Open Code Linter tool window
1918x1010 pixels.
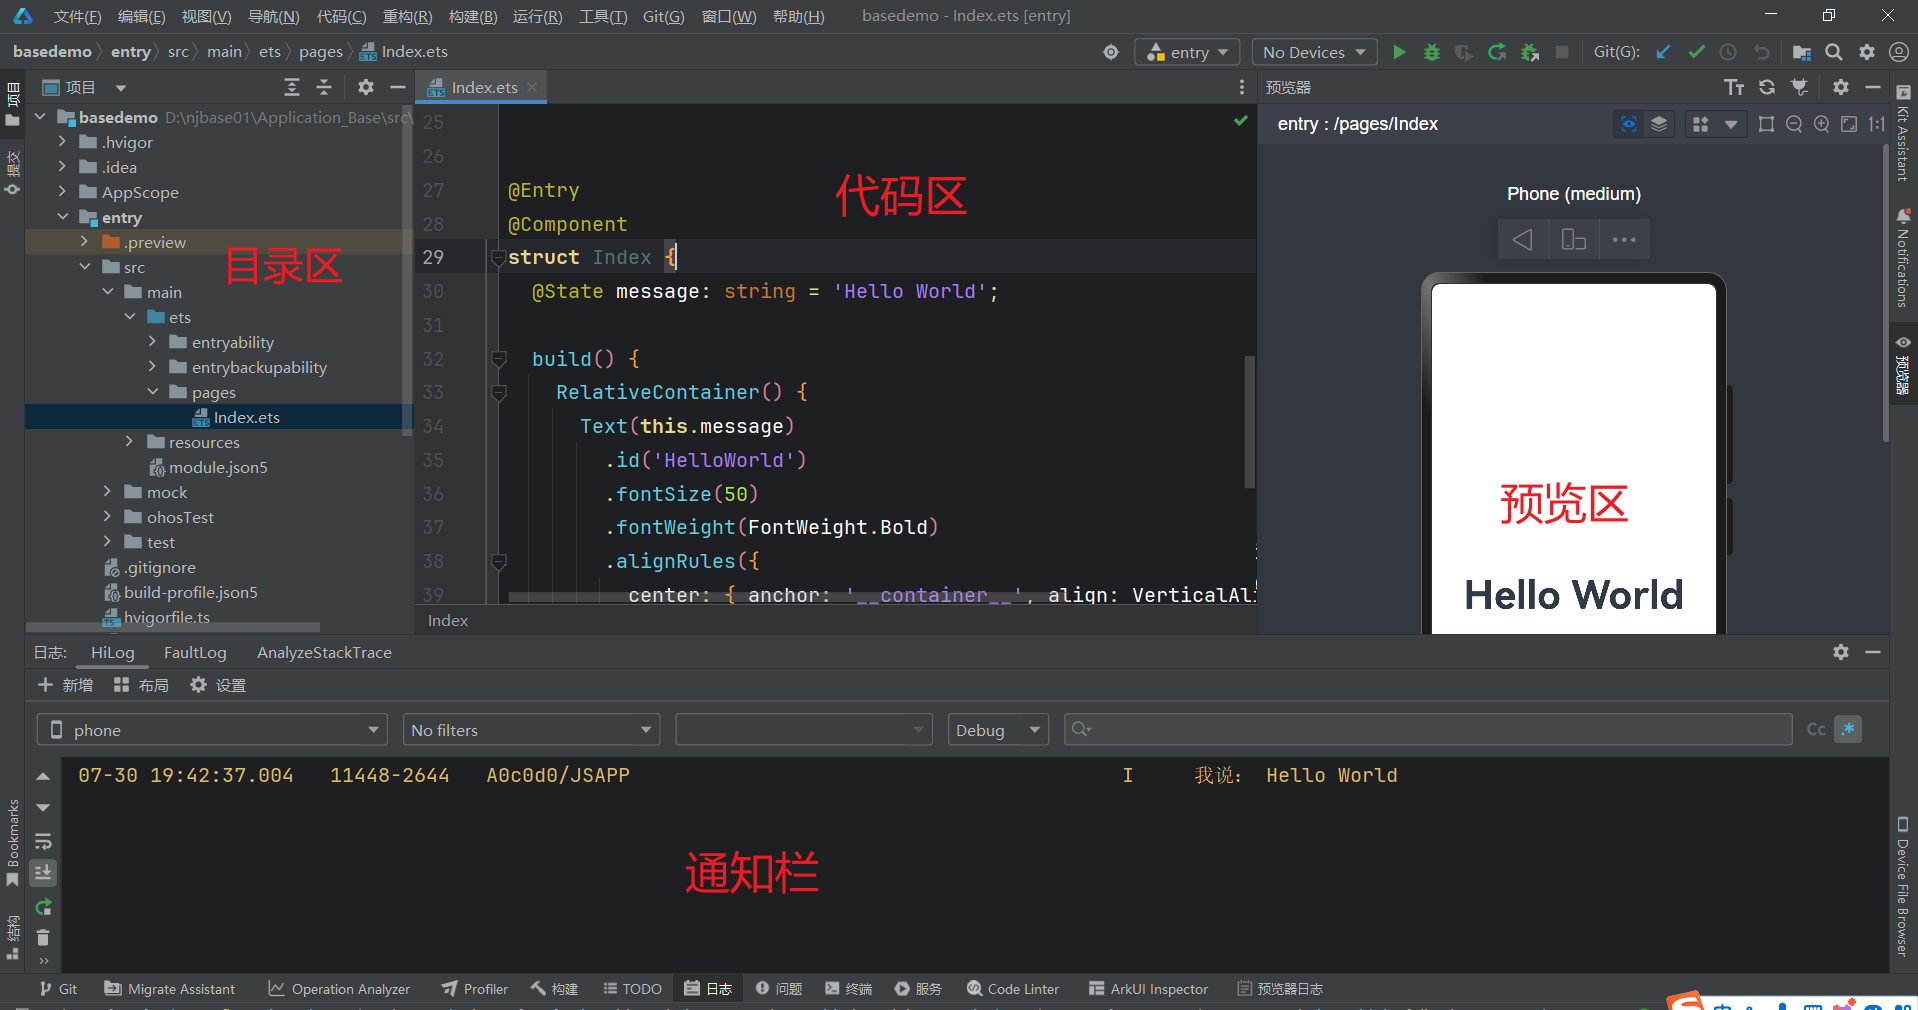click(1013, 988)
